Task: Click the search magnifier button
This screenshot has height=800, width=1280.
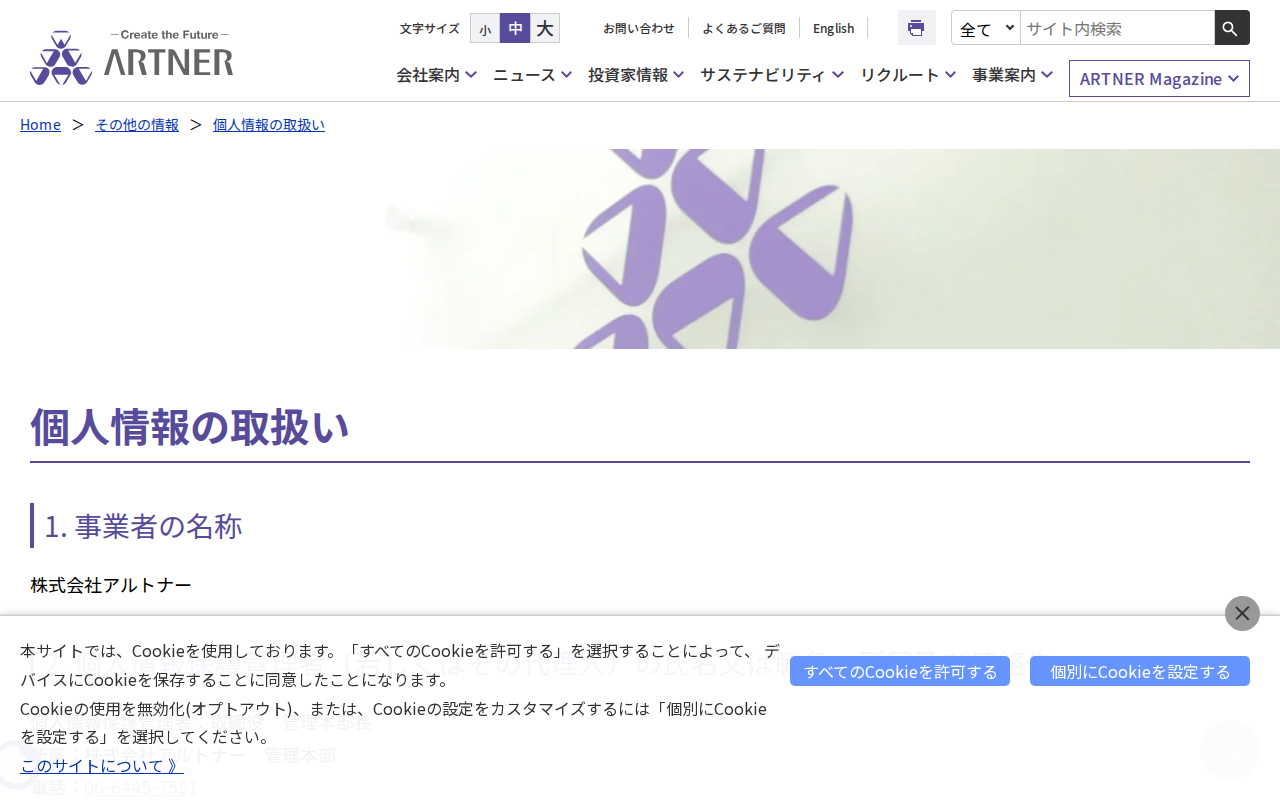Action: point(1232,28)
